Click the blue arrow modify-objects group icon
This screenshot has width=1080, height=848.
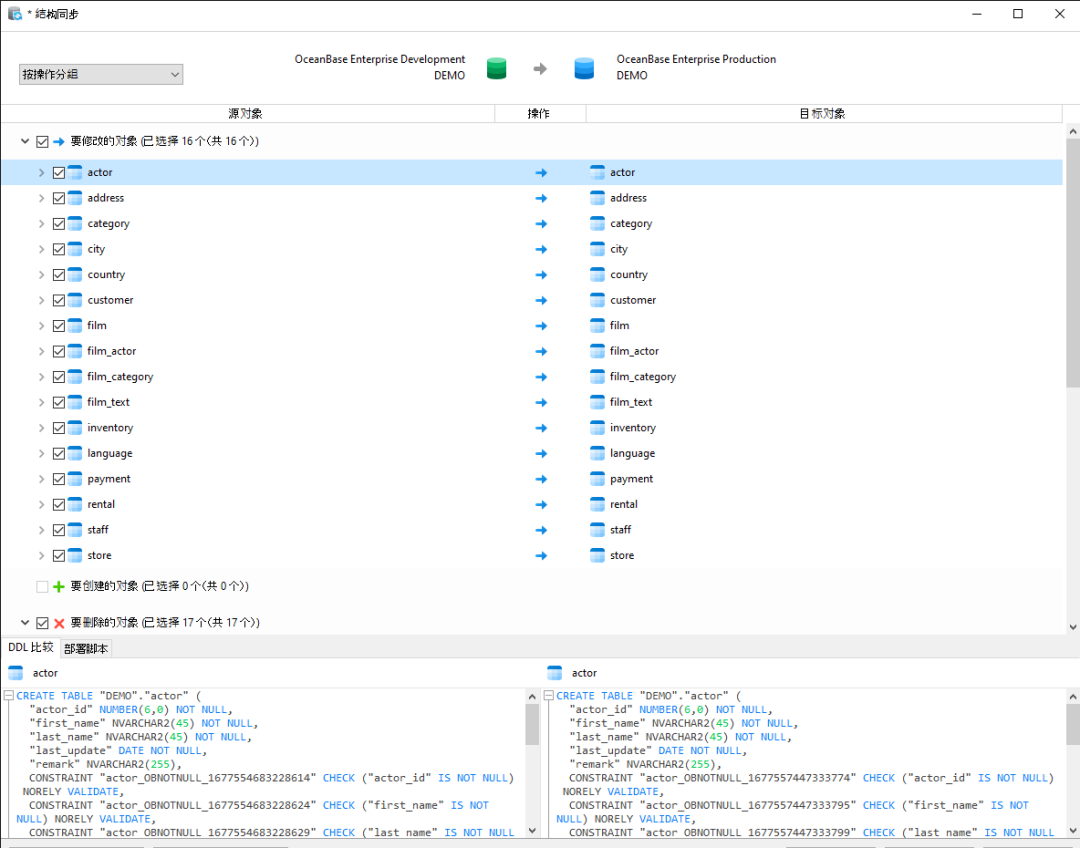click(x=59, y=141)
